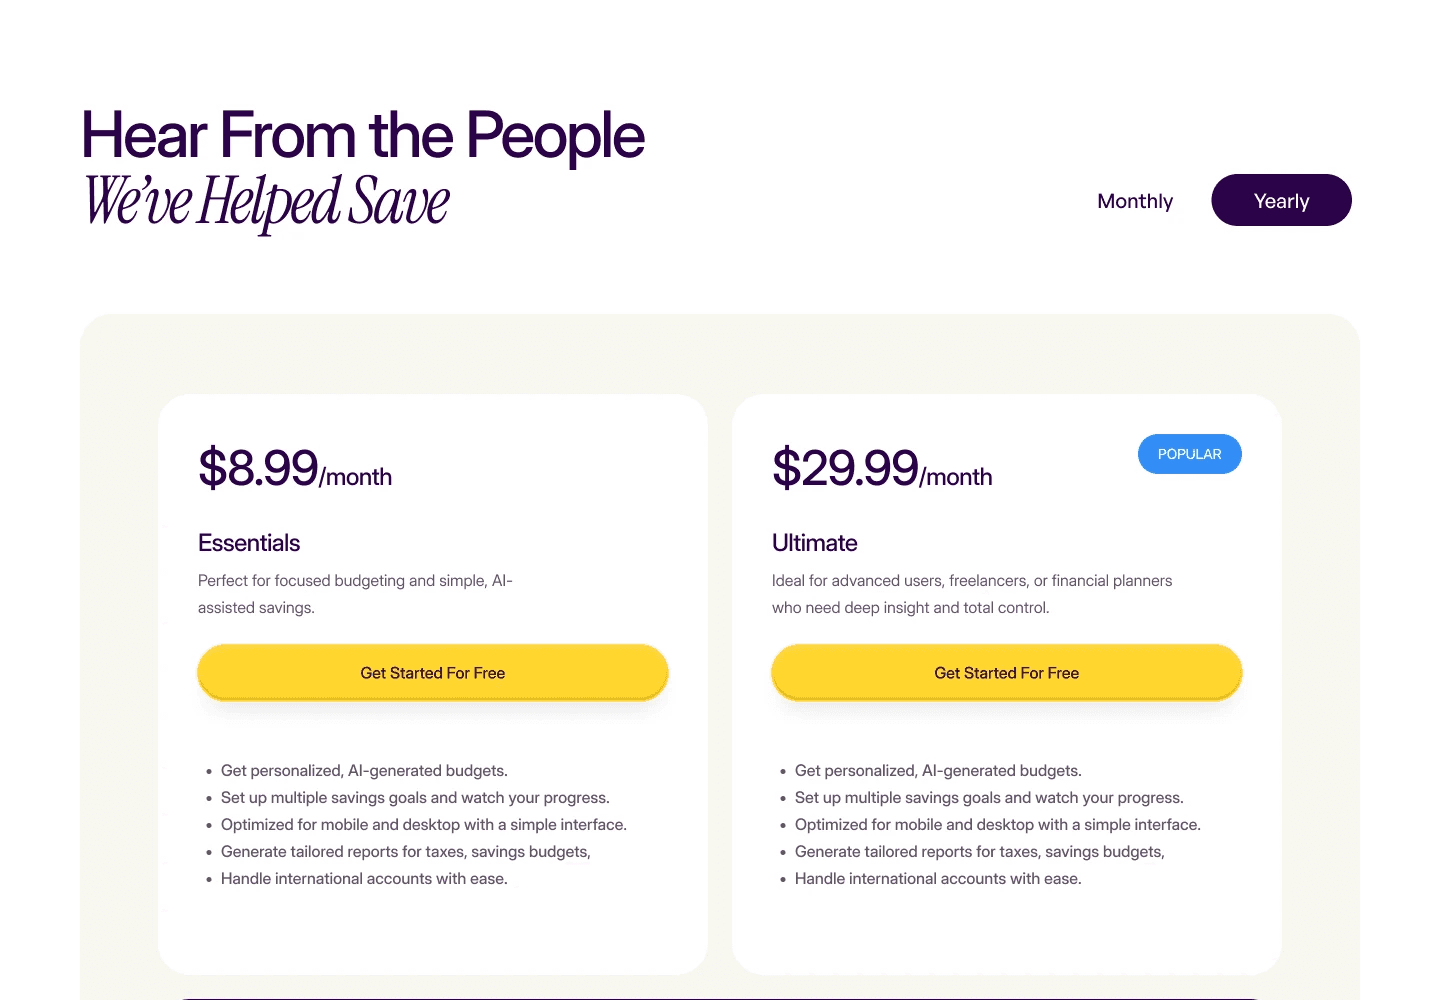Click the Hear From the People heading
The width and height of the screenshot is (1440, 1000).
pos(362,135)
